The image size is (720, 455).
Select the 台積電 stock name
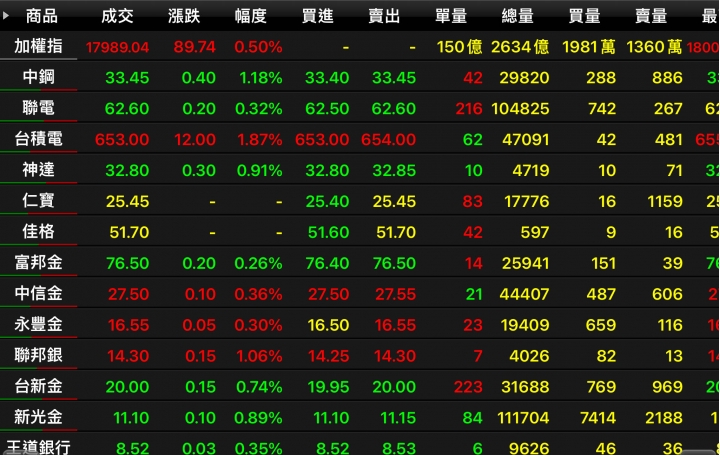click(39, 139)
